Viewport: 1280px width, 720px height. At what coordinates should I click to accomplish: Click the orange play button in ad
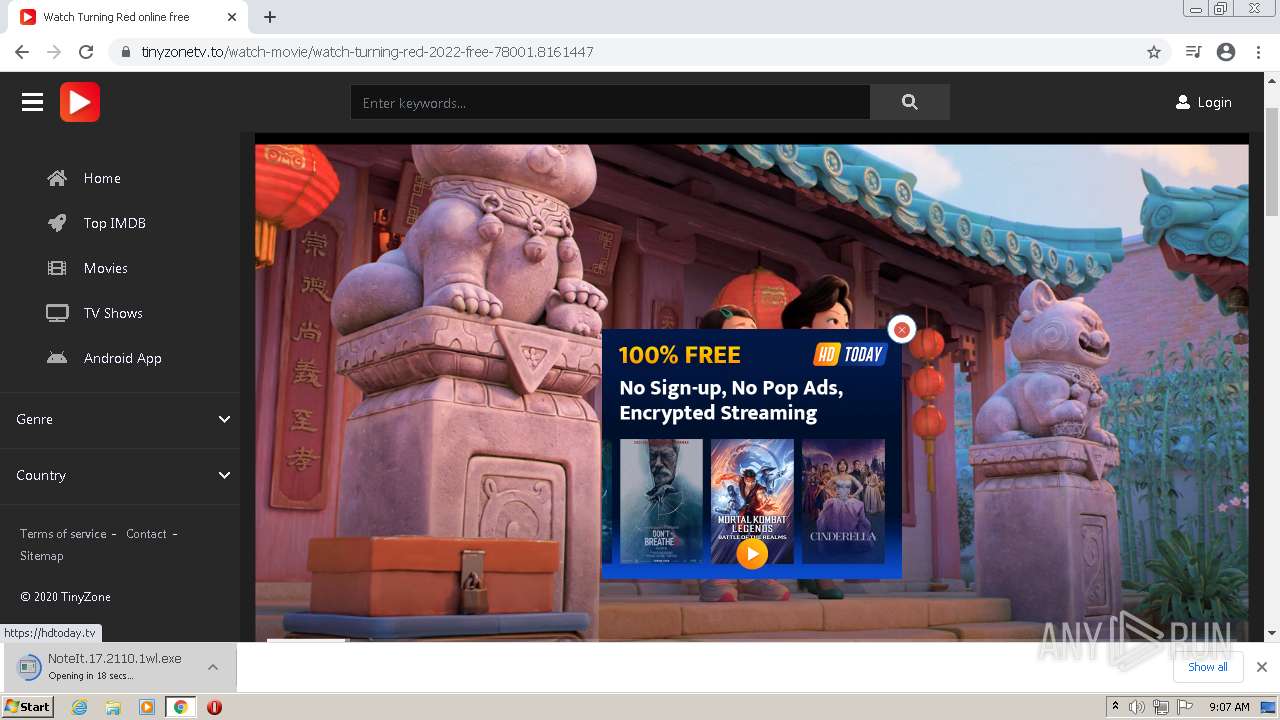click(752, 553)
